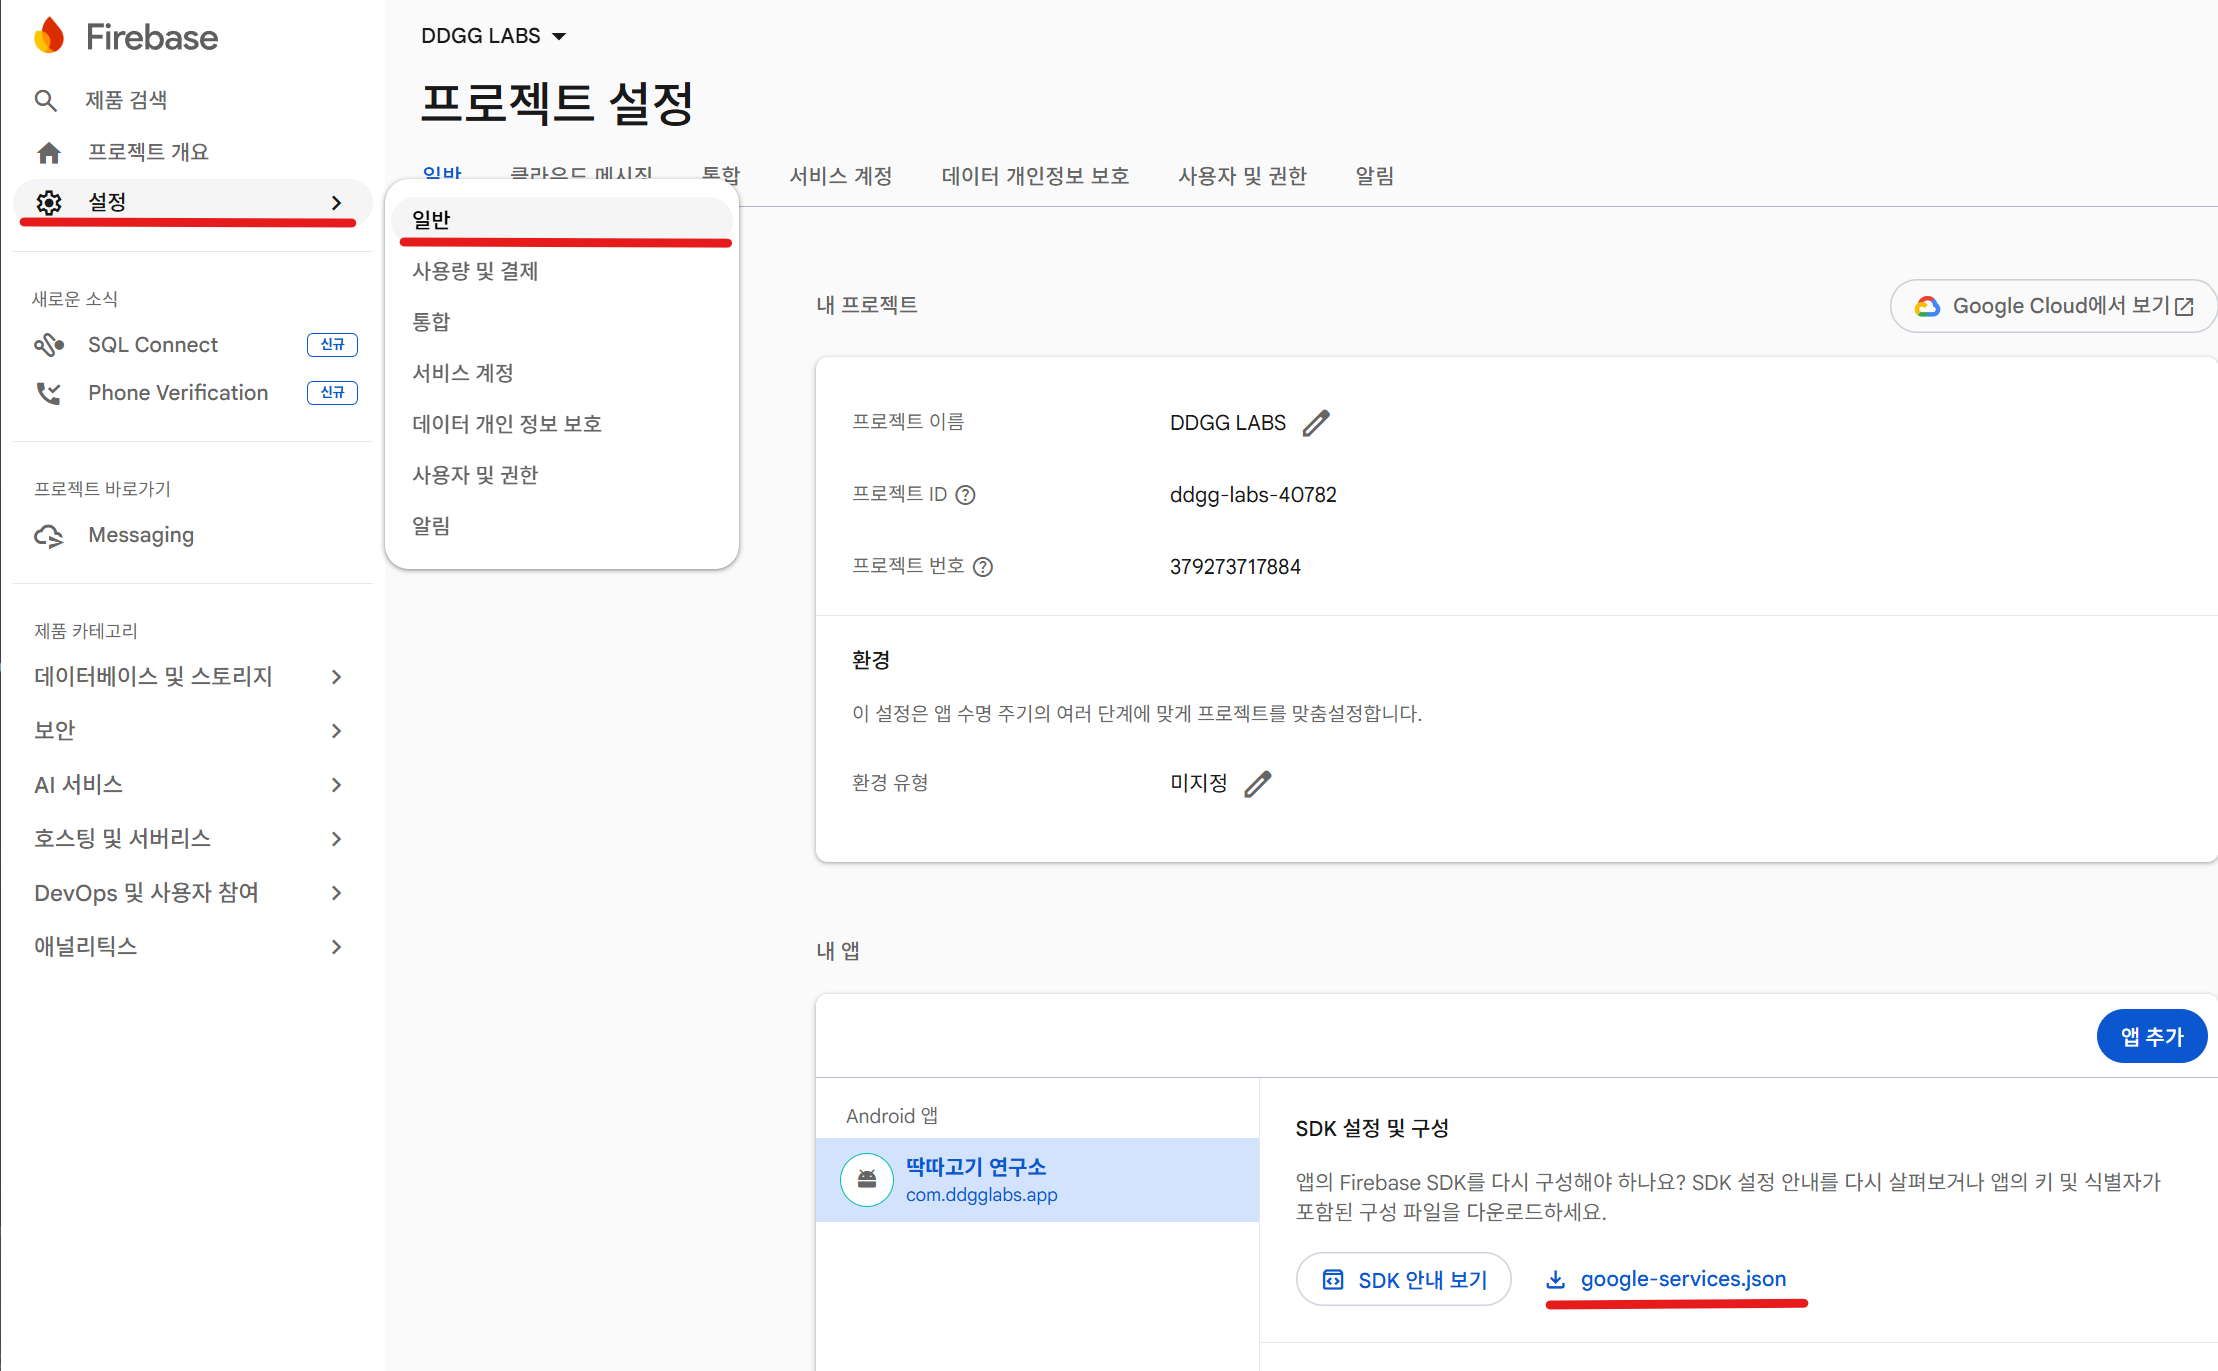This screenshot has height=1371, width=2218.
Task: Click 신규 badge beside Phone Verification
Action: 332,393
